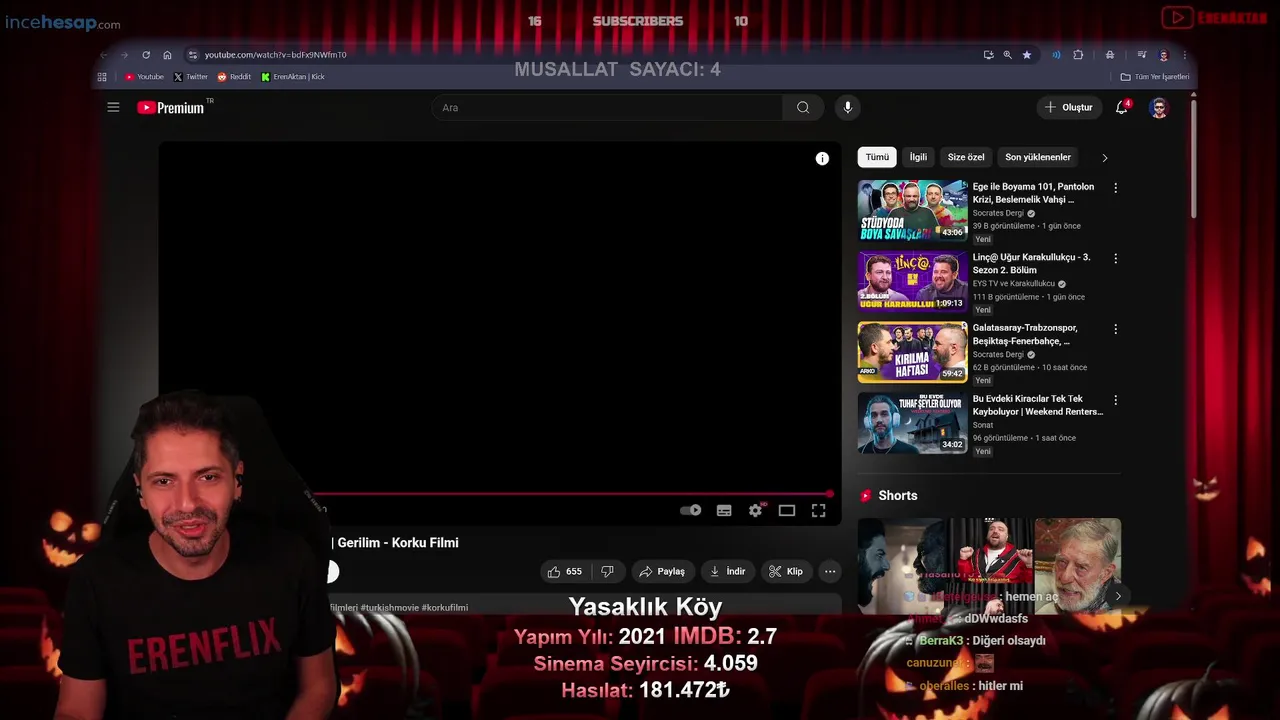Viewport: 1280px width, 720px height.
Task: Click the Oluştur create button
Action: coord(1069,107)
